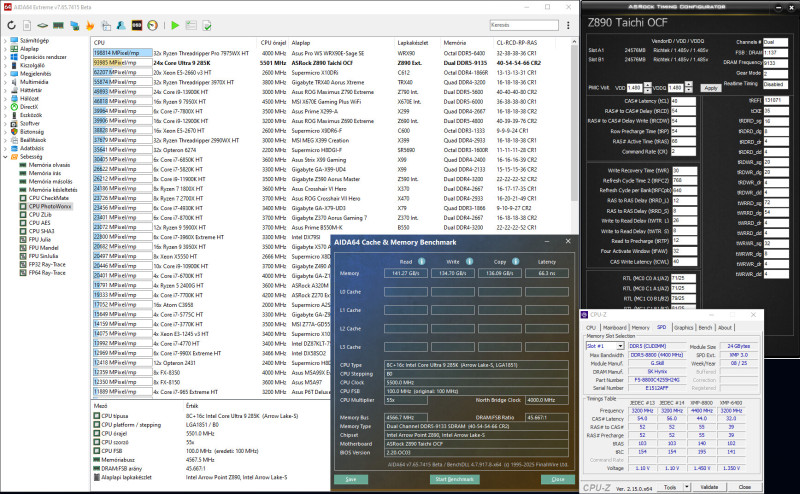Select FPU Julia benchmark in tree

tap(40, 239)
